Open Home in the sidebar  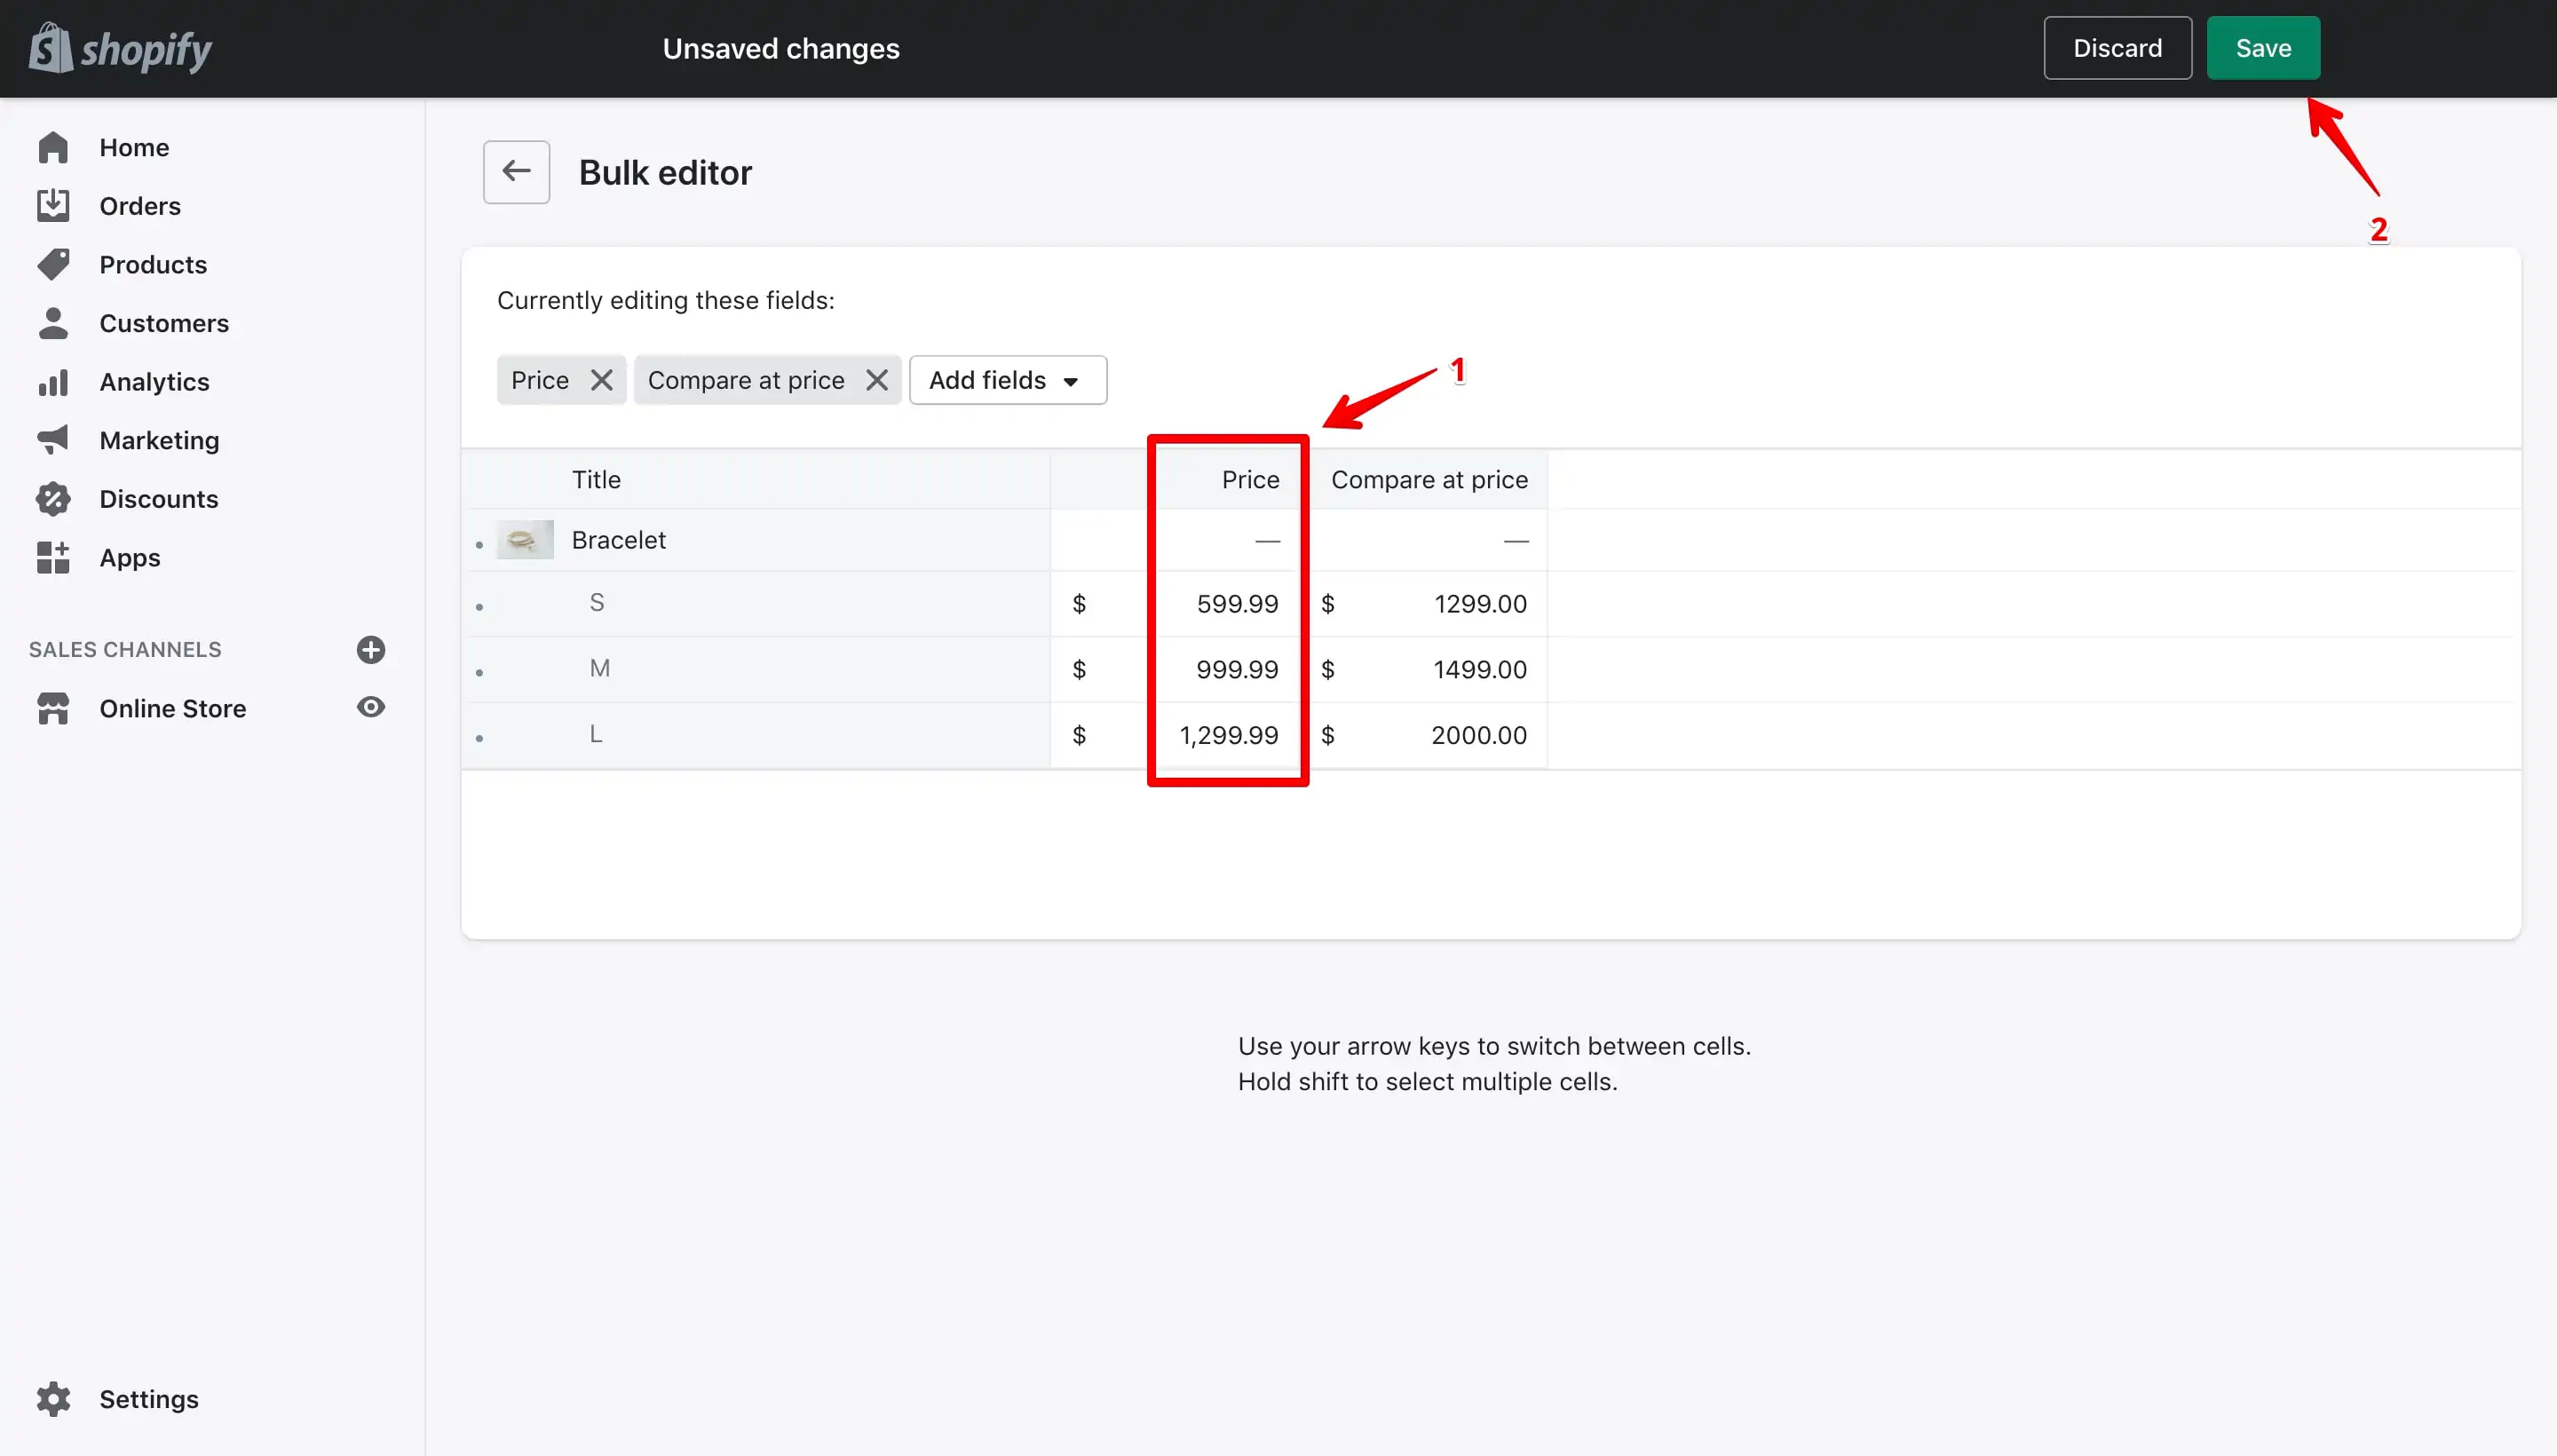(x=134, y=148)
